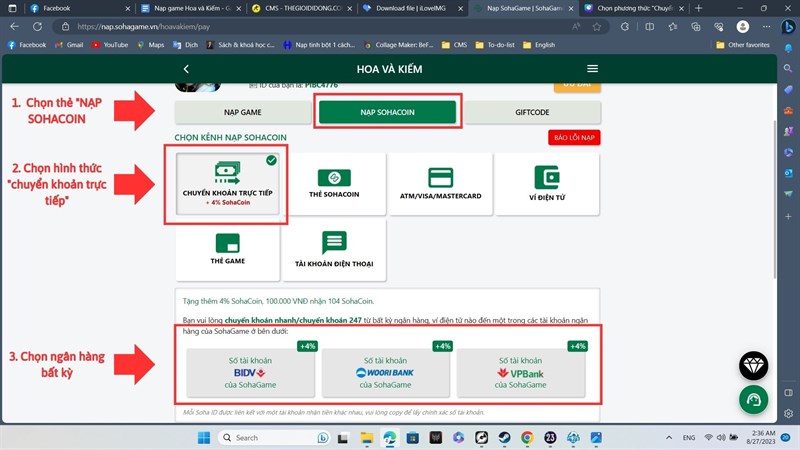This screenshot has height=450, width=800.
Task: Choose the ATM/VISA/MASTERCARD payment channel
Action: 440,184
